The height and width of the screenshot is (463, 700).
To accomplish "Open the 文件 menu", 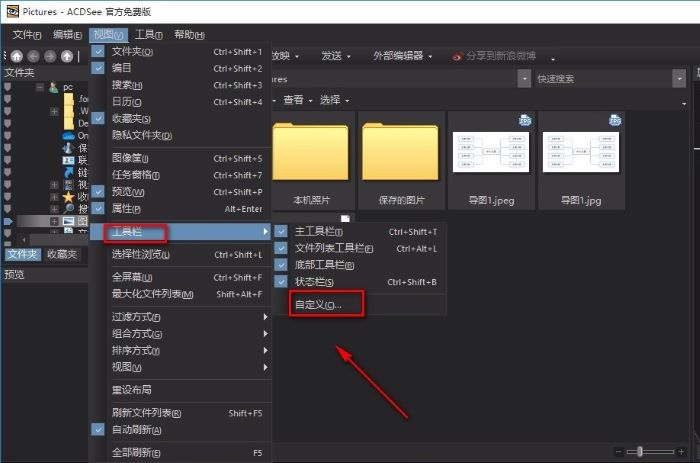I will (27, 35).
